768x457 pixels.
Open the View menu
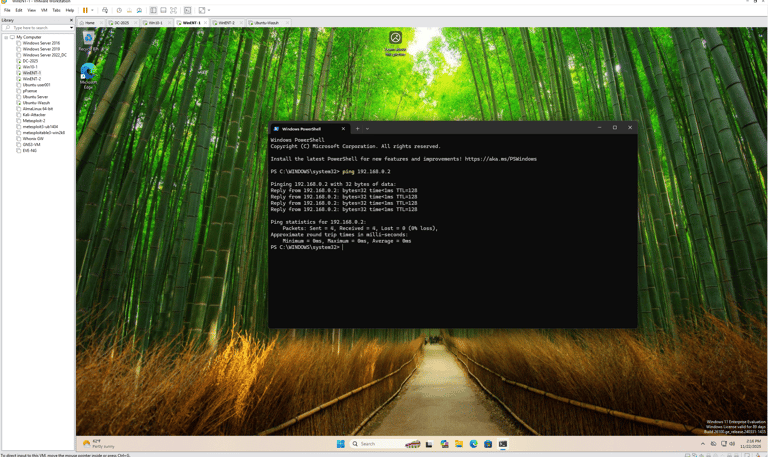(31, 10)
